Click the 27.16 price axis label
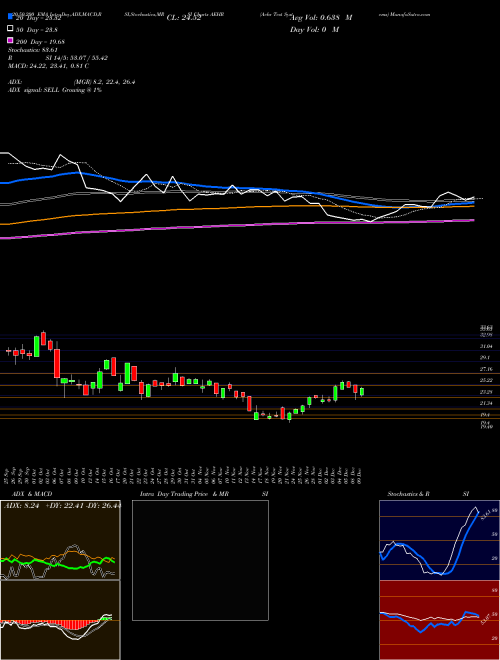The height and width of the screenshot is (660, 500). point(487,369)
